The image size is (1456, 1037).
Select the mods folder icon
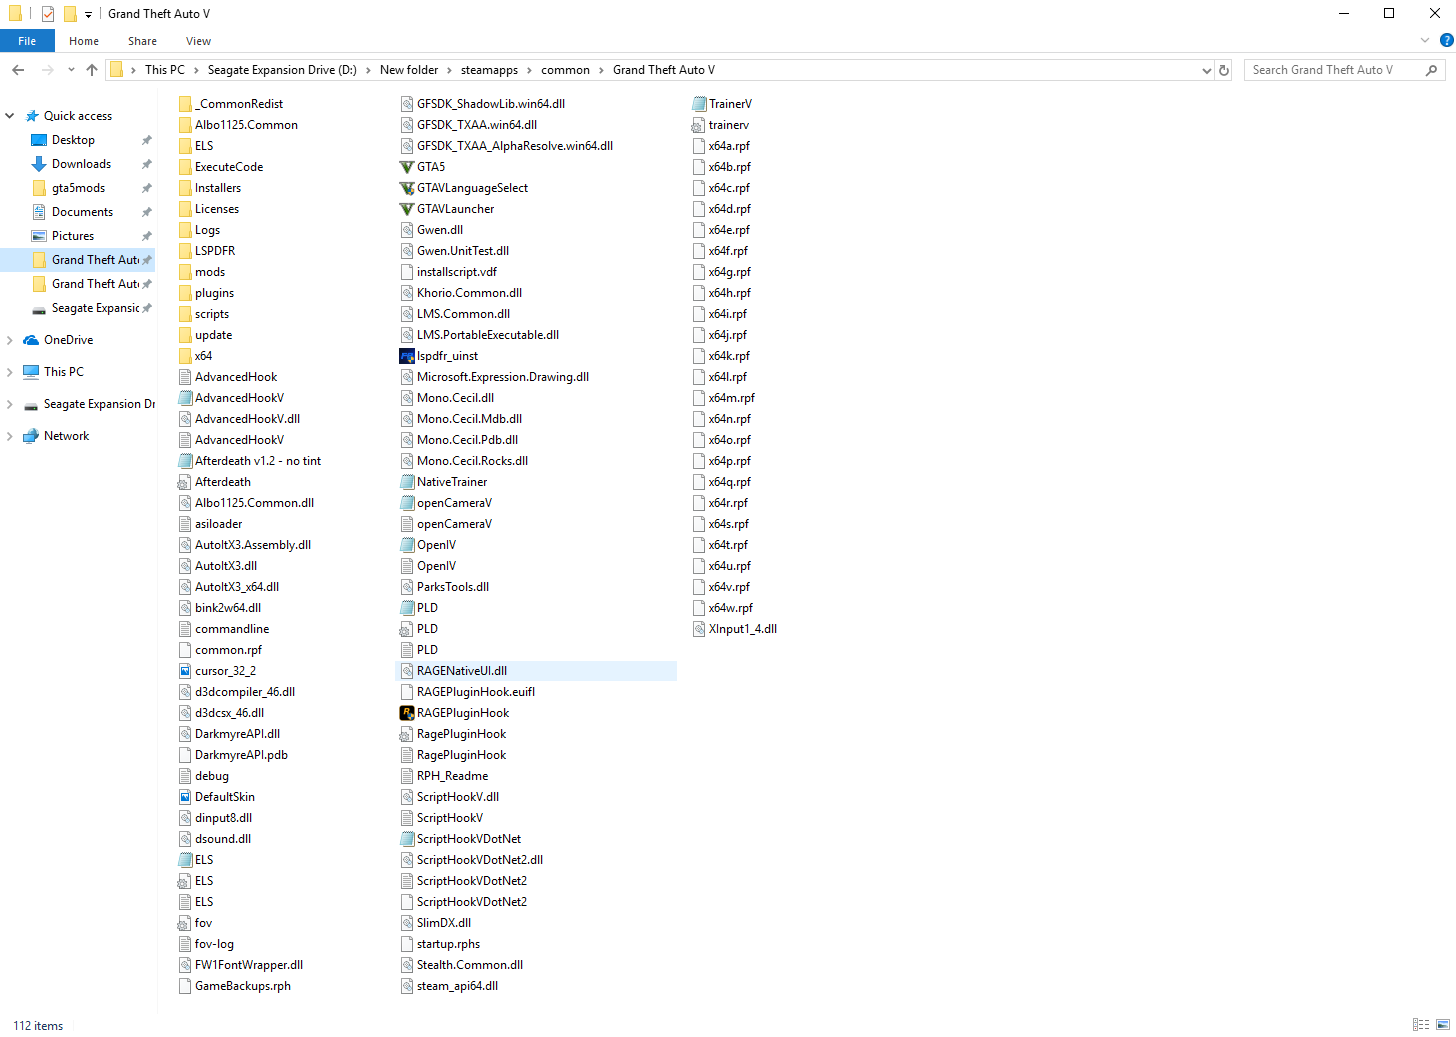pos(184,272)
